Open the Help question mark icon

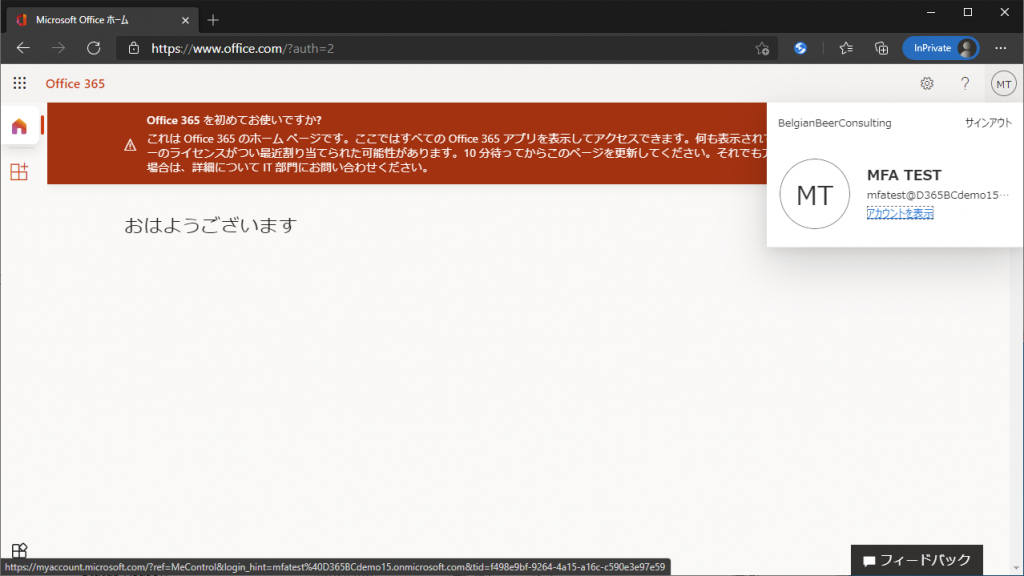tap(965, 84)
